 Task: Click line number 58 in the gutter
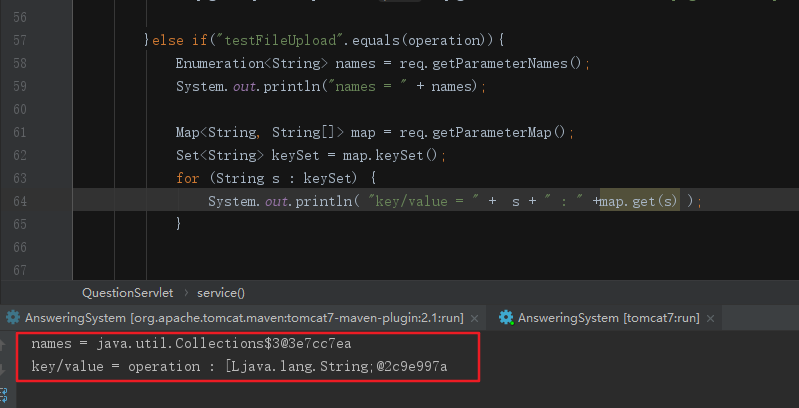(x=20, y=63)
